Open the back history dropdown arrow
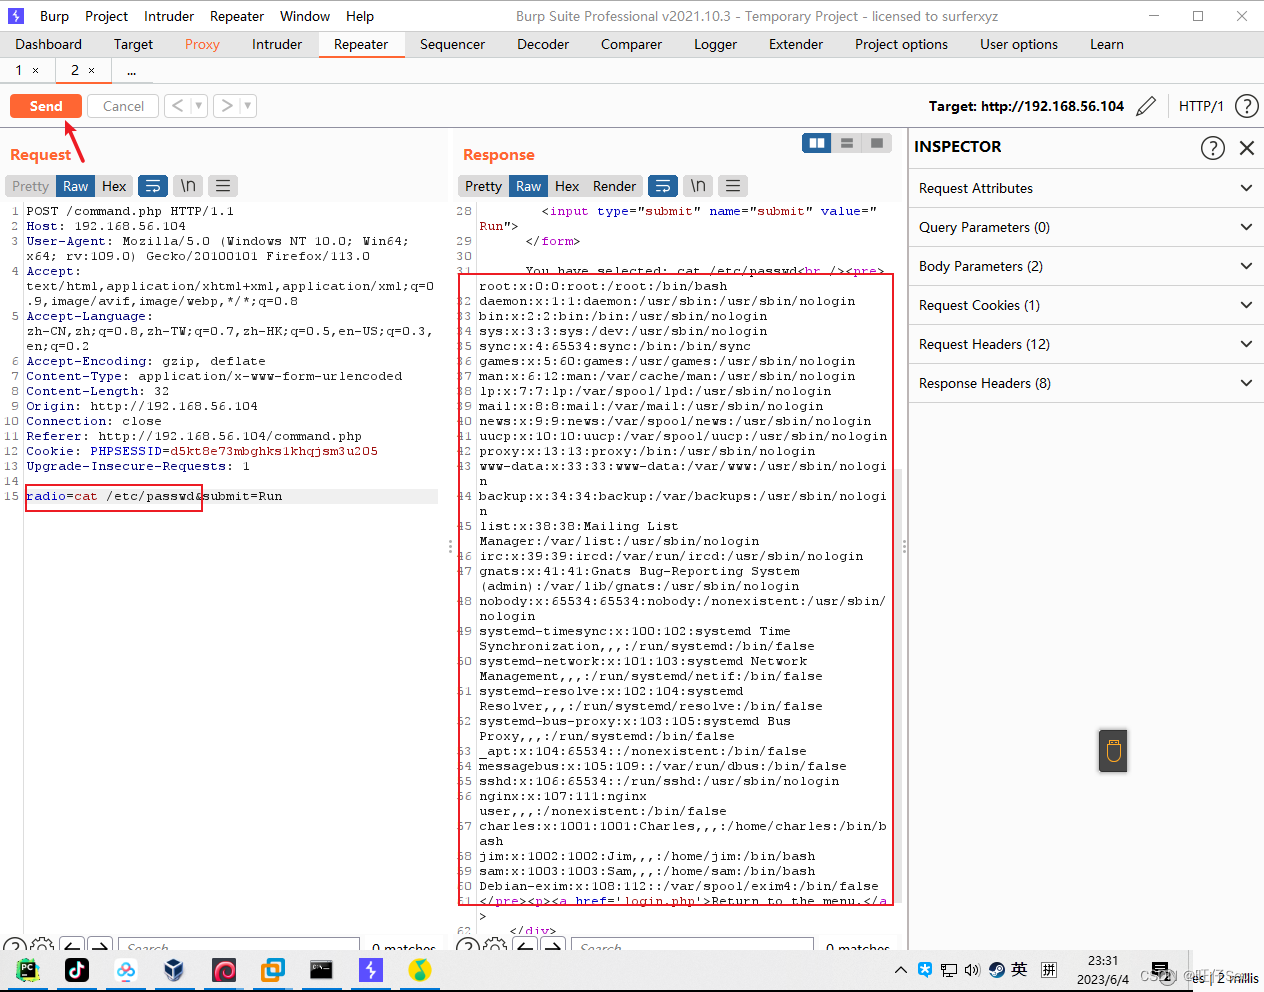 click(198, 106)
